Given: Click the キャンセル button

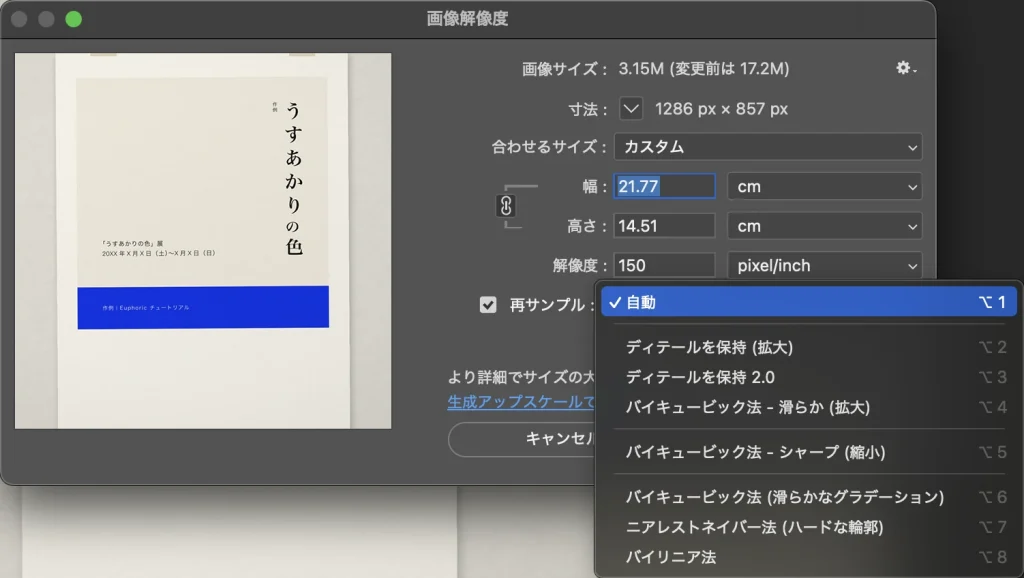Looking at the screenshot, I should tap(522, 439).
